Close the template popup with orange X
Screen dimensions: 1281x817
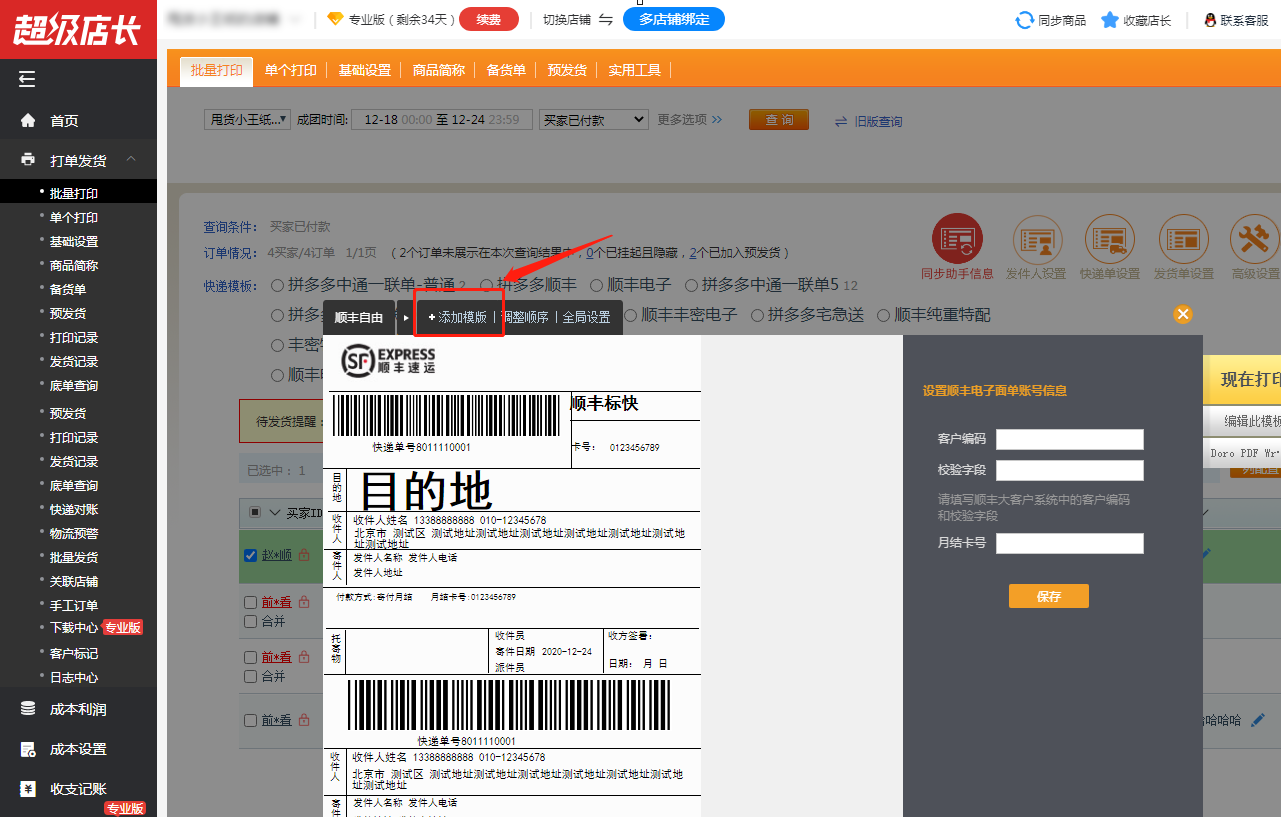tap(1183, 314)
